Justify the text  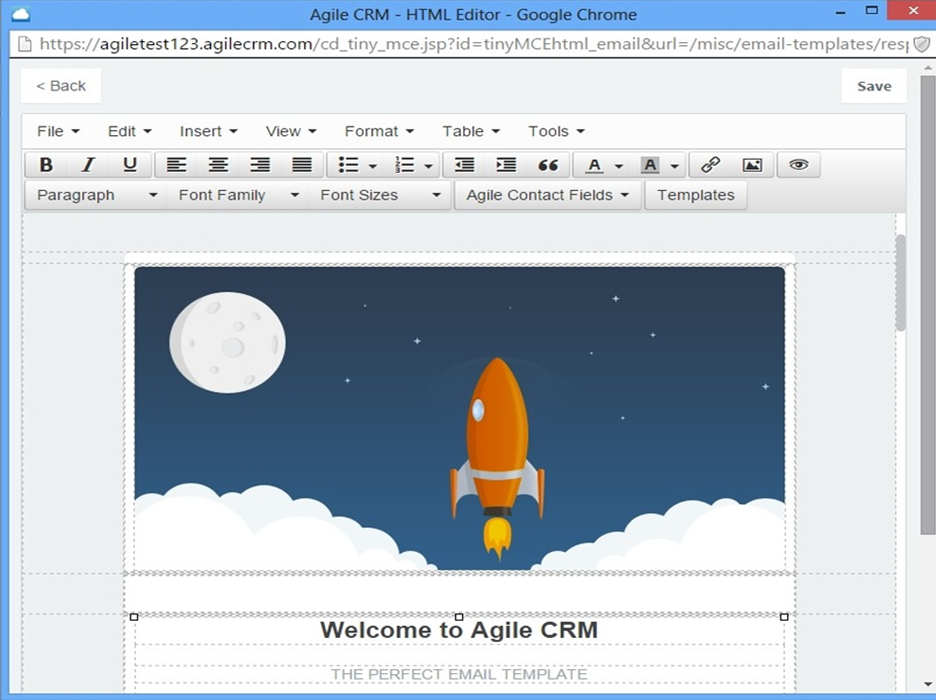pyautogui.click(x=301, y=165)
